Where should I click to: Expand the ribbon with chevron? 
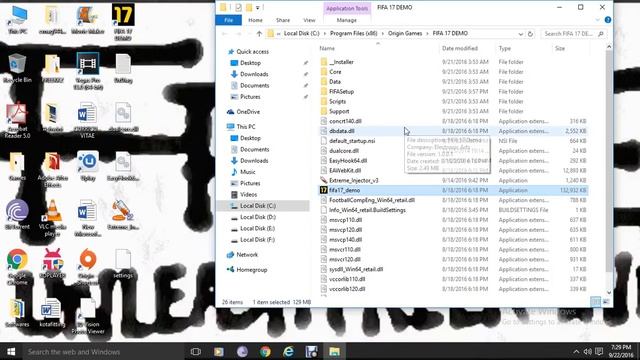coord(598,20)
